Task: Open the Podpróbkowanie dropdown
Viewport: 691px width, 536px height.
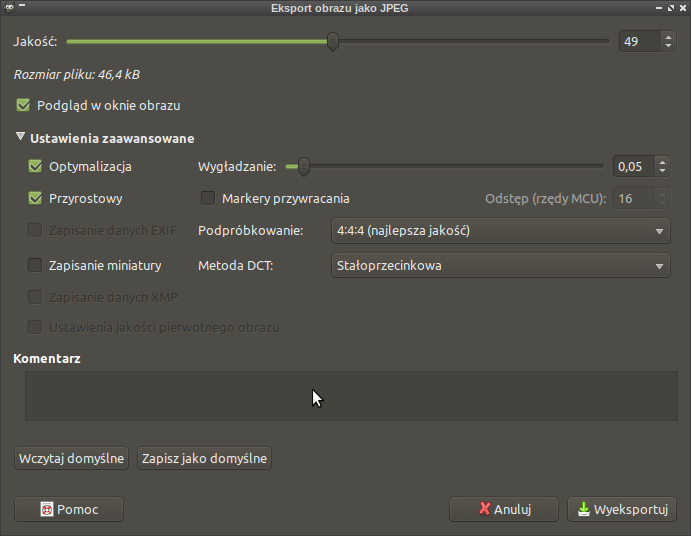Action: pyautogui.click(x=501, y=231)
